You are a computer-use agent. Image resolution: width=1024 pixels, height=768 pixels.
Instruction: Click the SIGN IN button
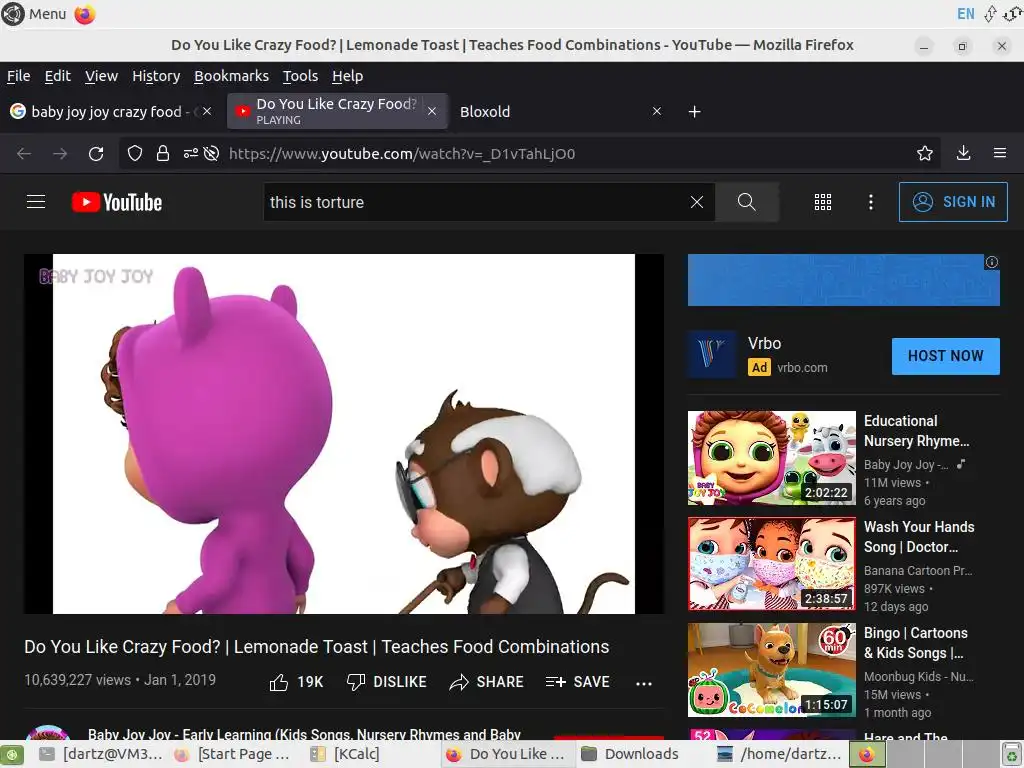coord(953,202)
